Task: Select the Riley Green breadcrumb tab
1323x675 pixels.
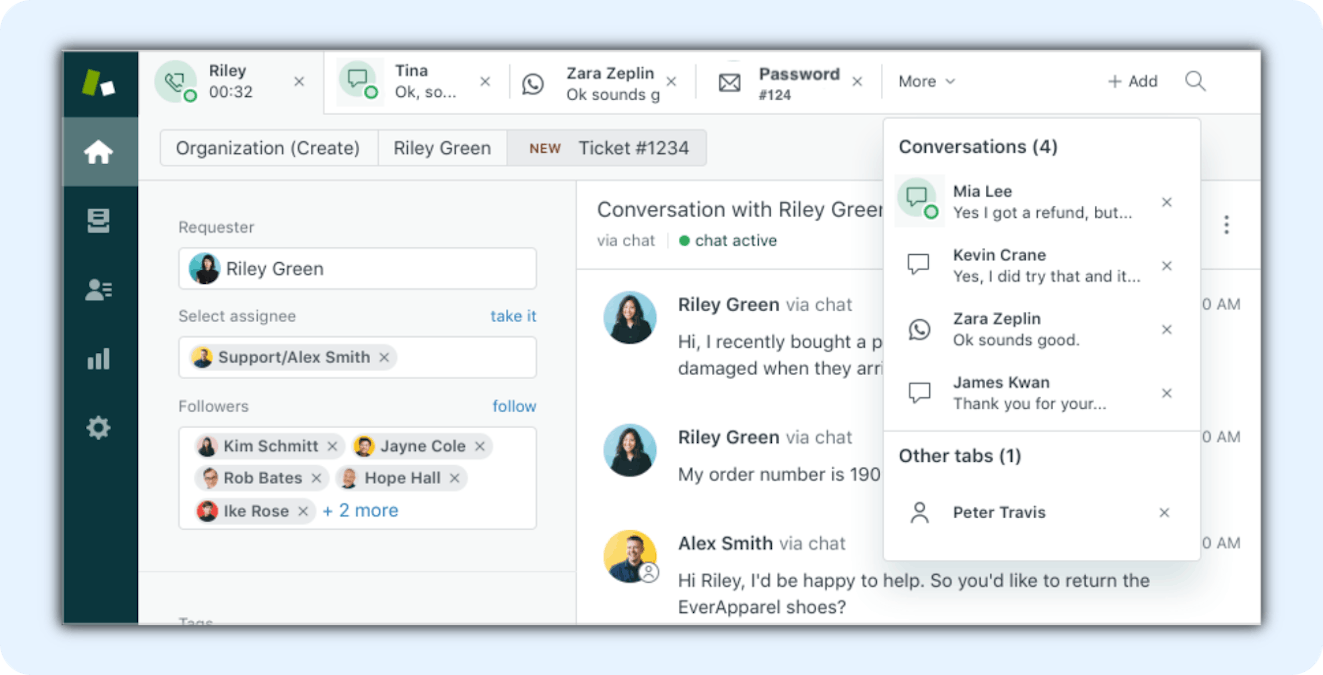Action: click(442, 148)
